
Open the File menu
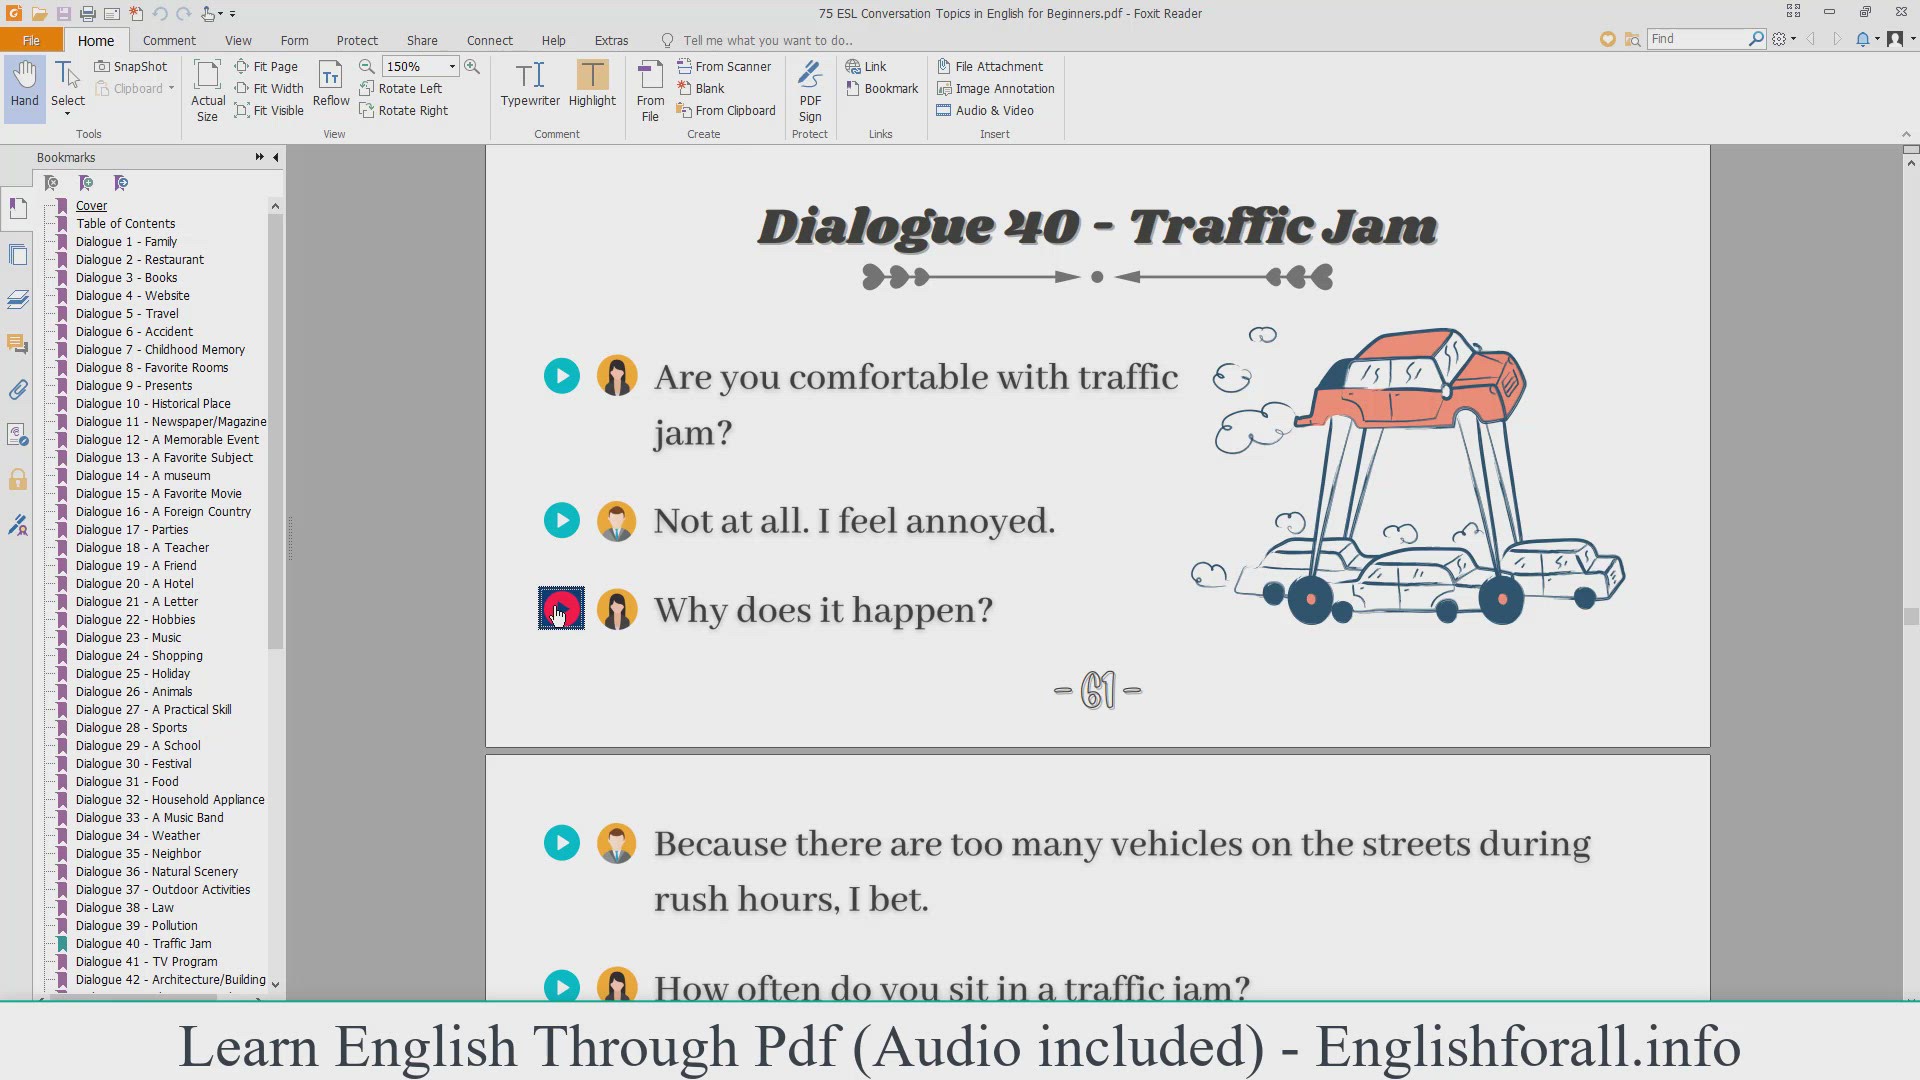tap(31, 40)
